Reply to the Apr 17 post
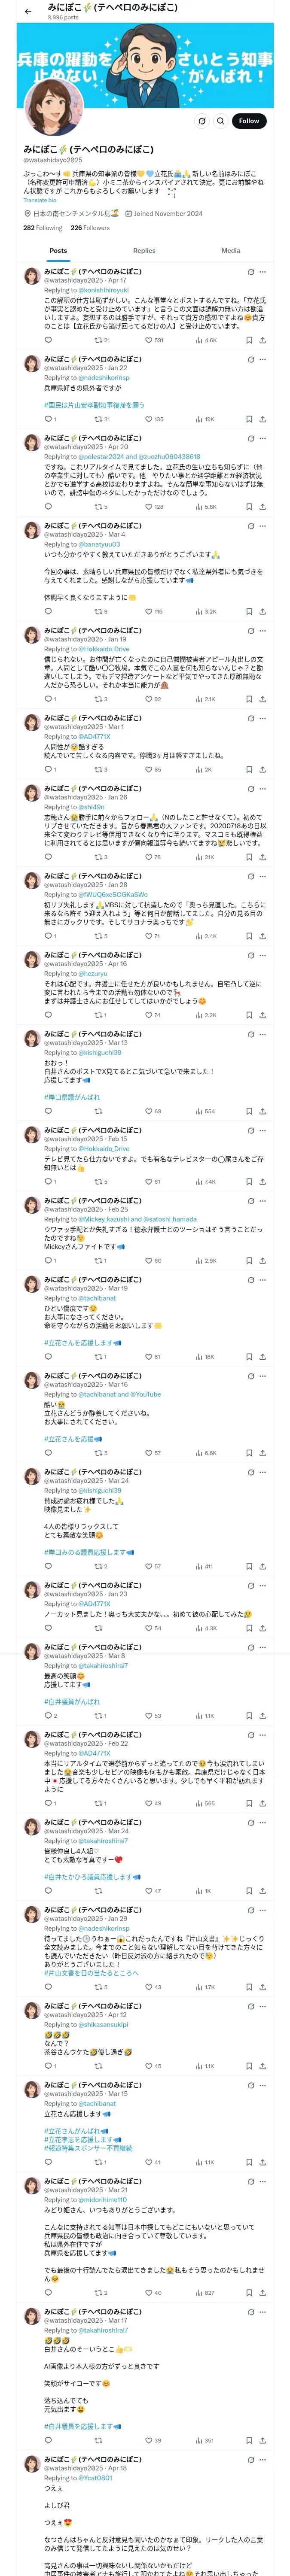 48,340
